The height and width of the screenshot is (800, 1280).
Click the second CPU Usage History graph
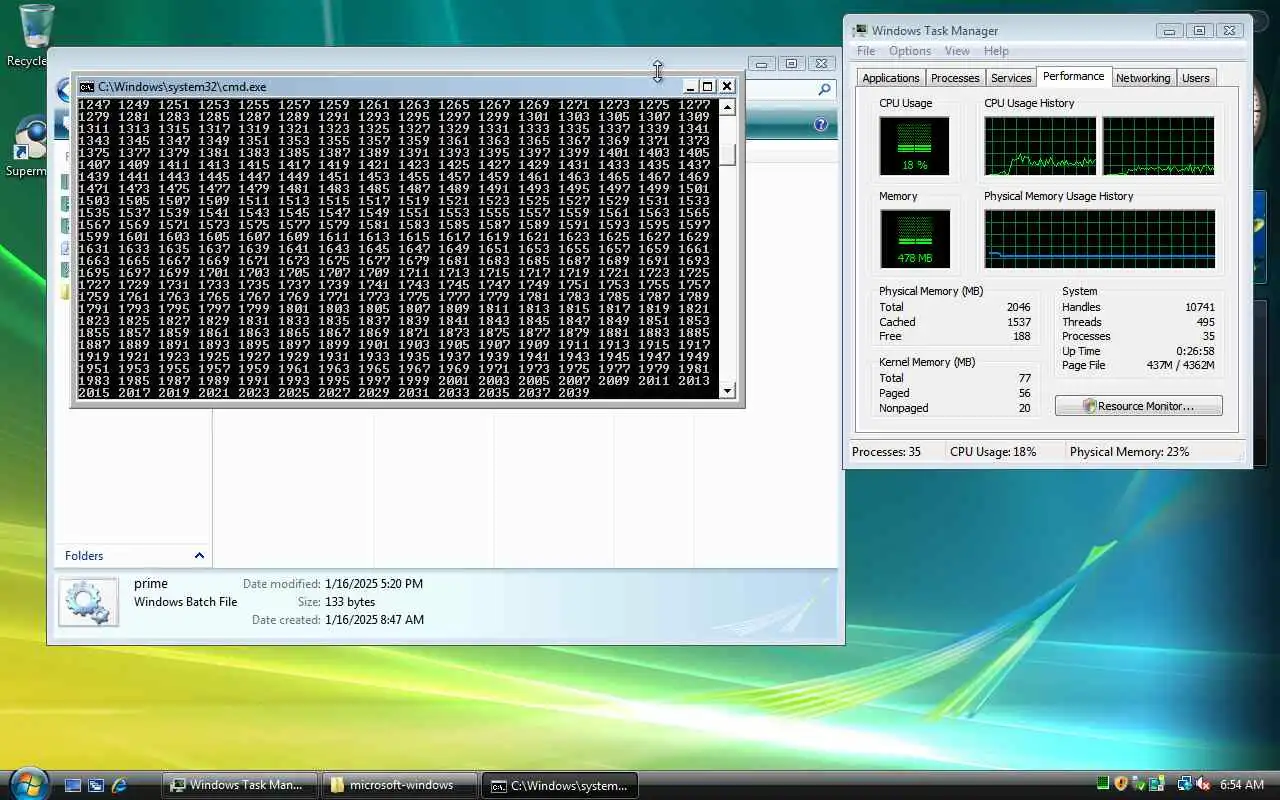click(1159, 146)
